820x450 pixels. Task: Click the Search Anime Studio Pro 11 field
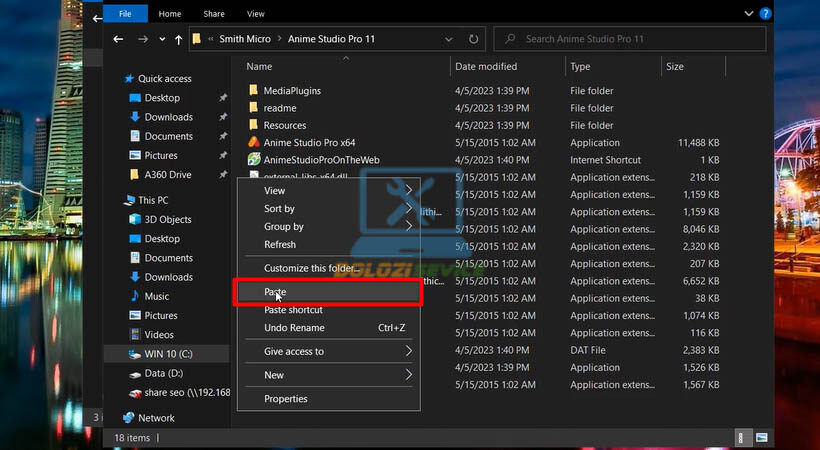pos(630,40)
